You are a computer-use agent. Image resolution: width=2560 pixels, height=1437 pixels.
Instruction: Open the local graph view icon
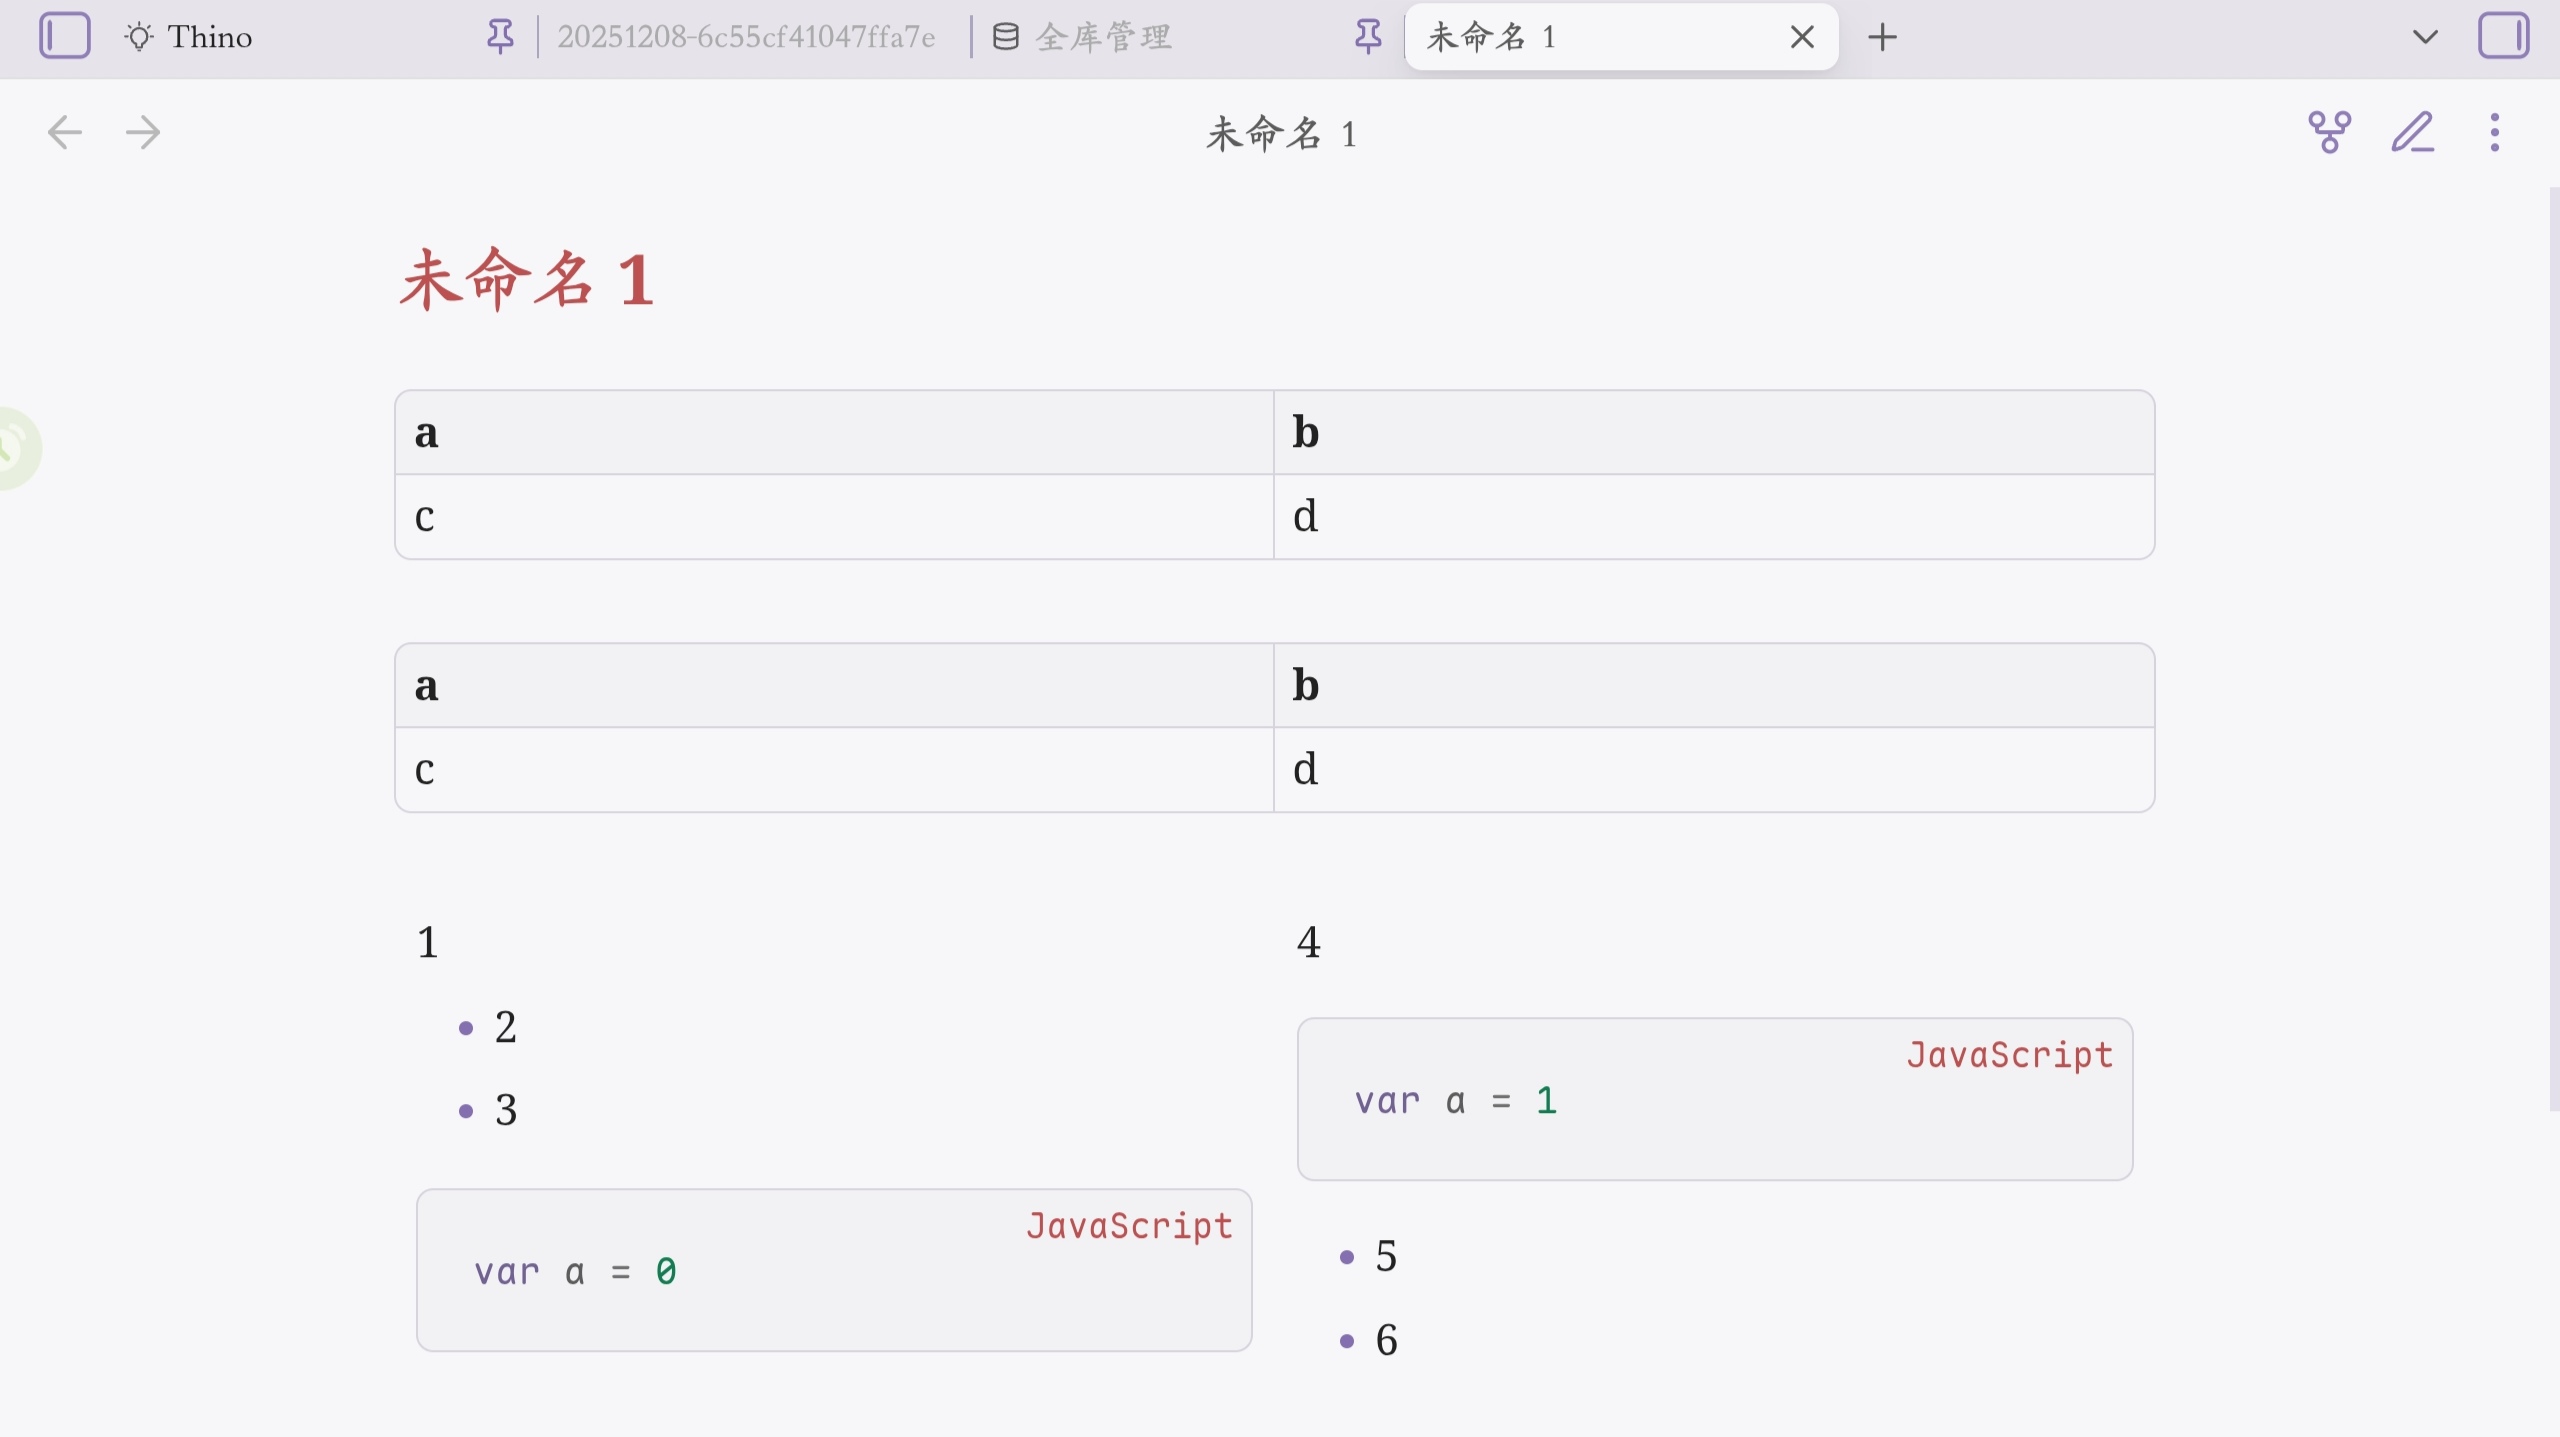[2329, 132]
